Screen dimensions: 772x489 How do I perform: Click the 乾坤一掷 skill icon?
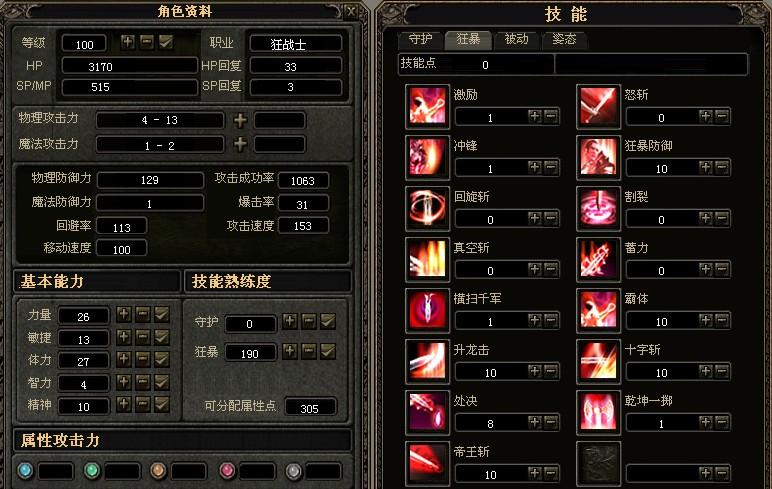(x=598, y=413)
